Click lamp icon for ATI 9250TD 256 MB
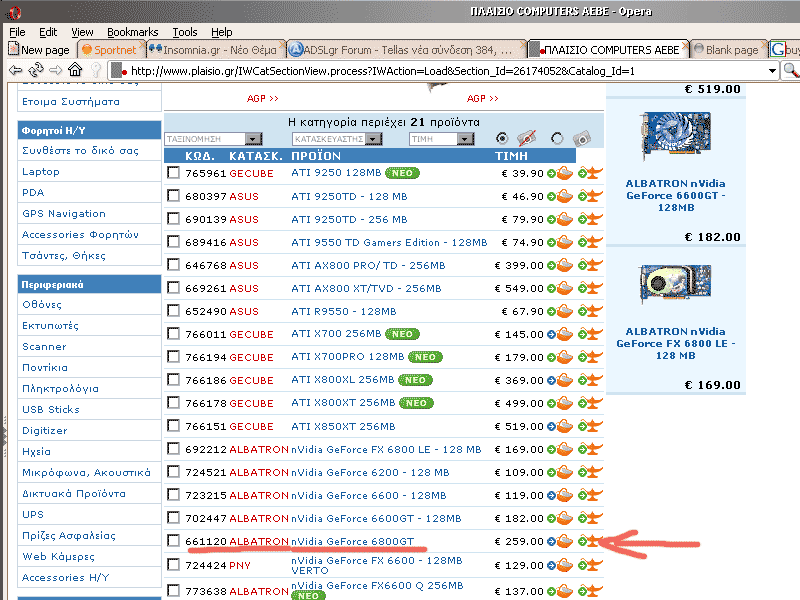This screenshot has height=600, width=800. pyautogui.click(x=590, y=219)
